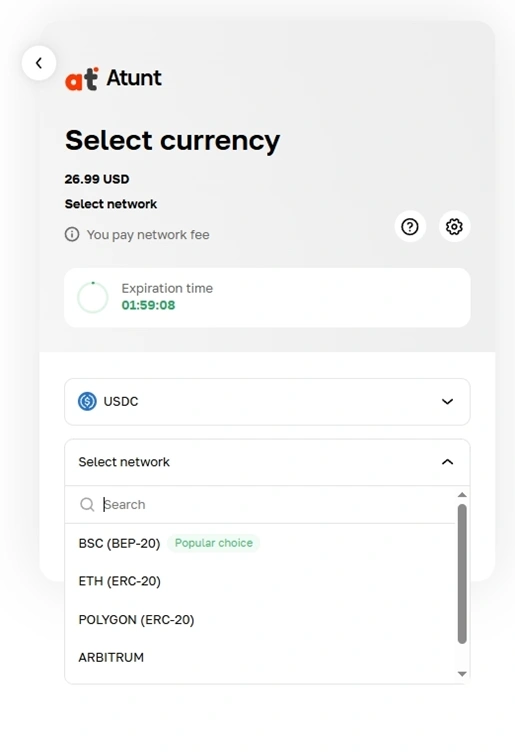Click the Popular choice badge
This screenshot has height=756, width=515.
pos(214,543)
